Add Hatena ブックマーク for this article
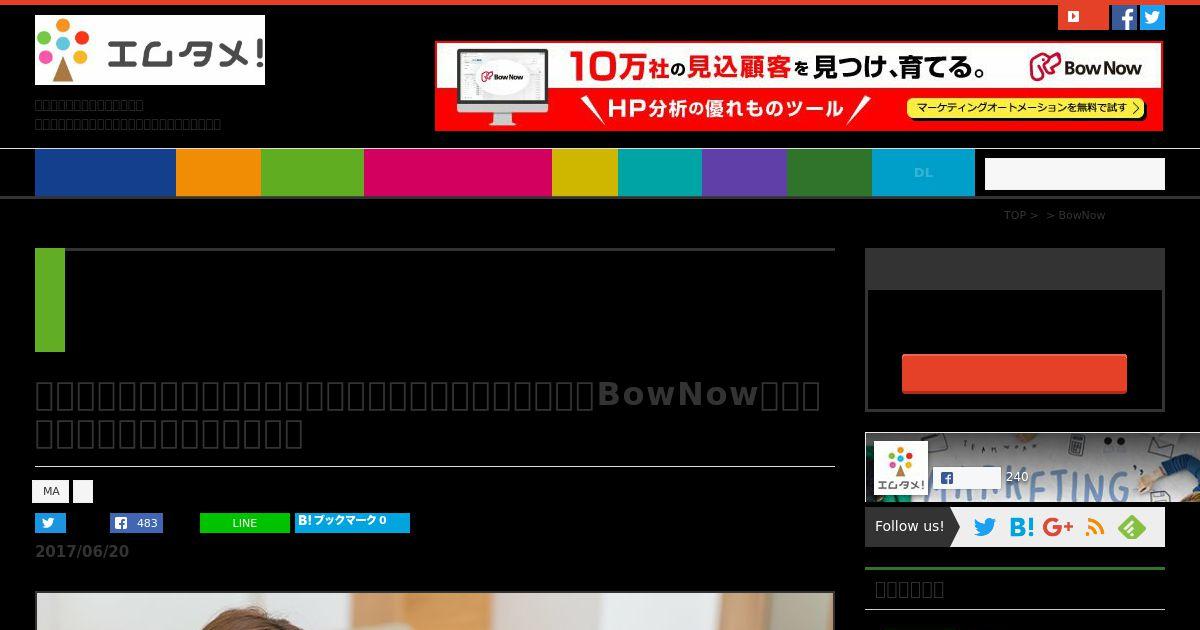Image resolution: width=1200 pixels, height=630 pixels. tap(352, 522)
